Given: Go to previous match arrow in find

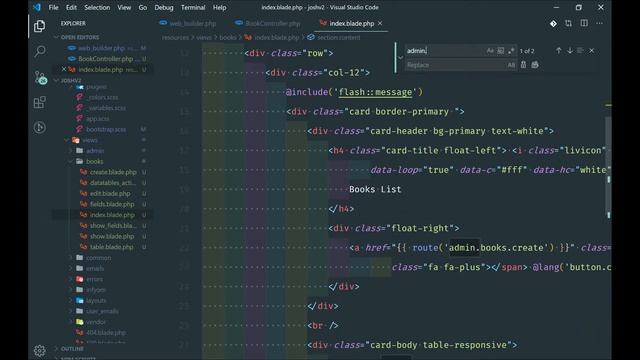Looking at the screenshot, I should pyautogui.click(x=558, y=51).
